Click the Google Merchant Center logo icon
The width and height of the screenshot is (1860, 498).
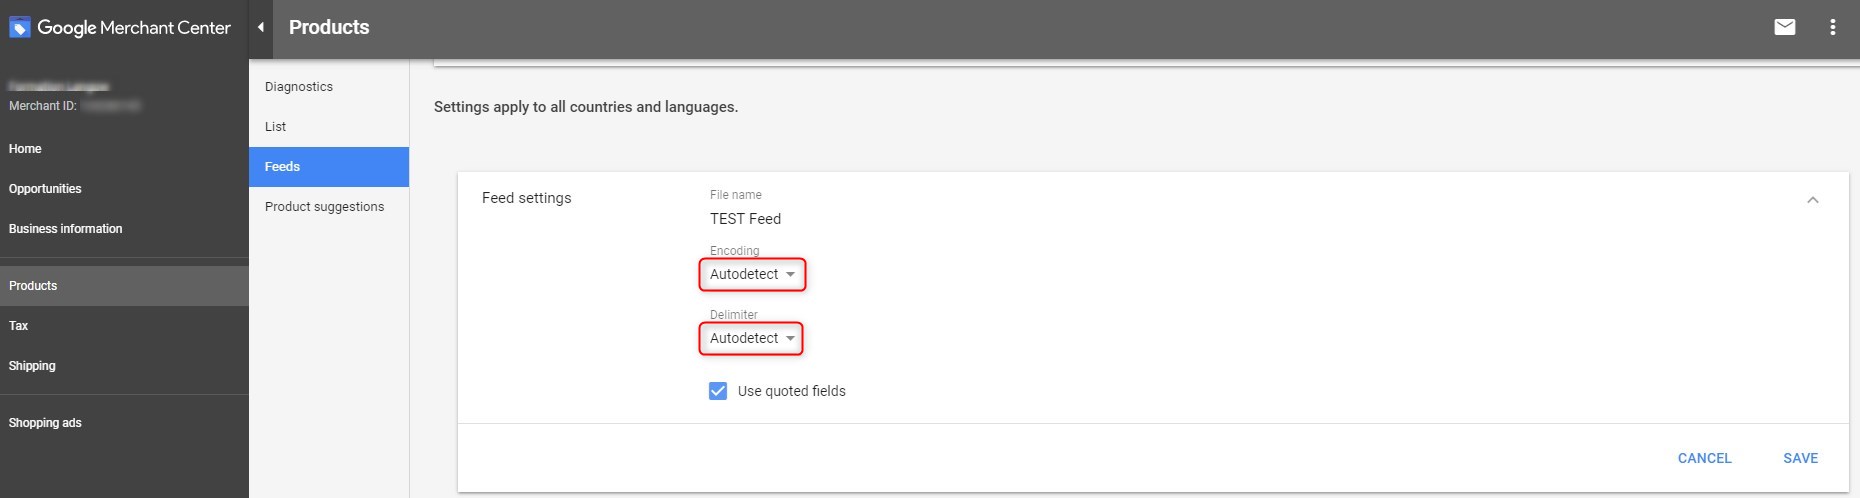(x=20, y=28)
